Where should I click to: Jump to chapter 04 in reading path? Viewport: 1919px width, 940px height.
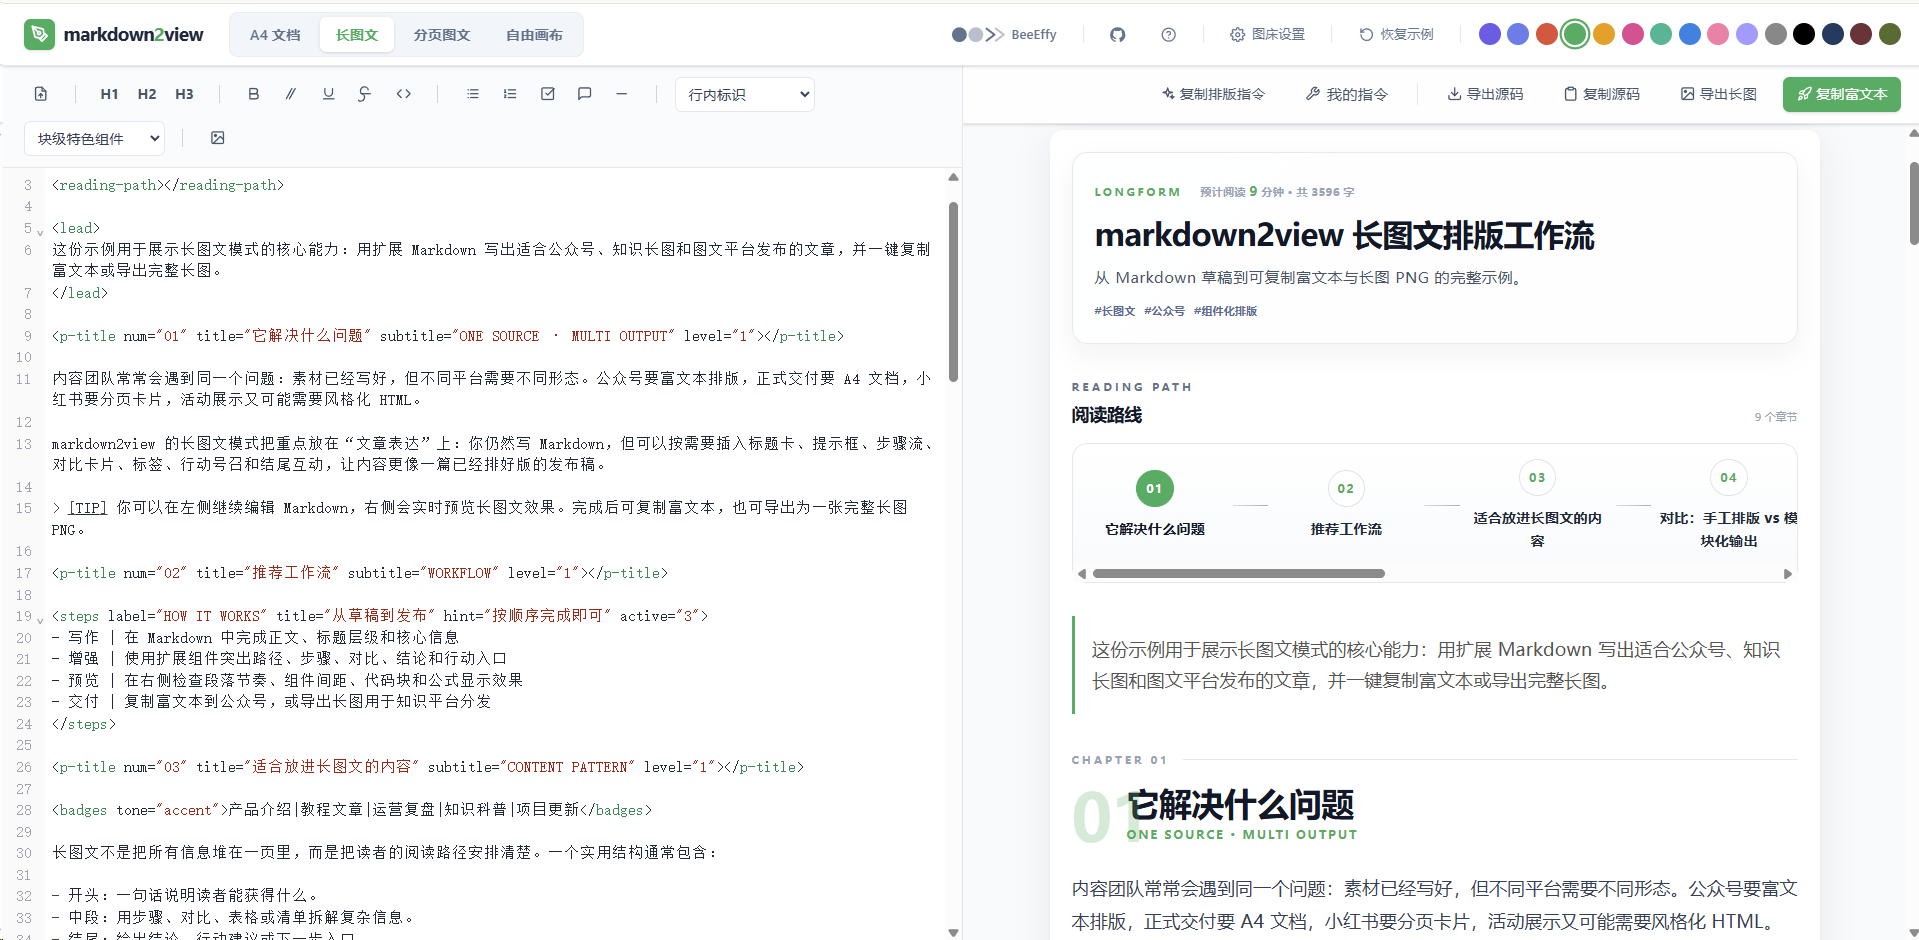[x=1728, y=503]
